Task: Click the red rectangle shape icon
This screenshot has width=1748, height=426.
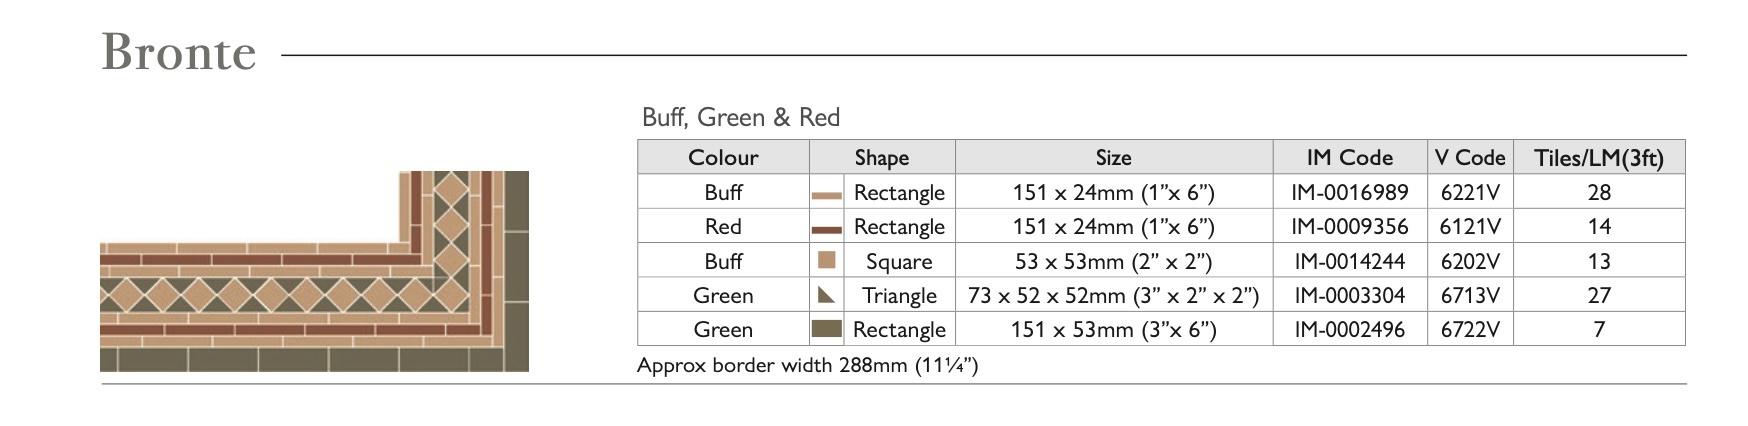Action: [826, 229]
